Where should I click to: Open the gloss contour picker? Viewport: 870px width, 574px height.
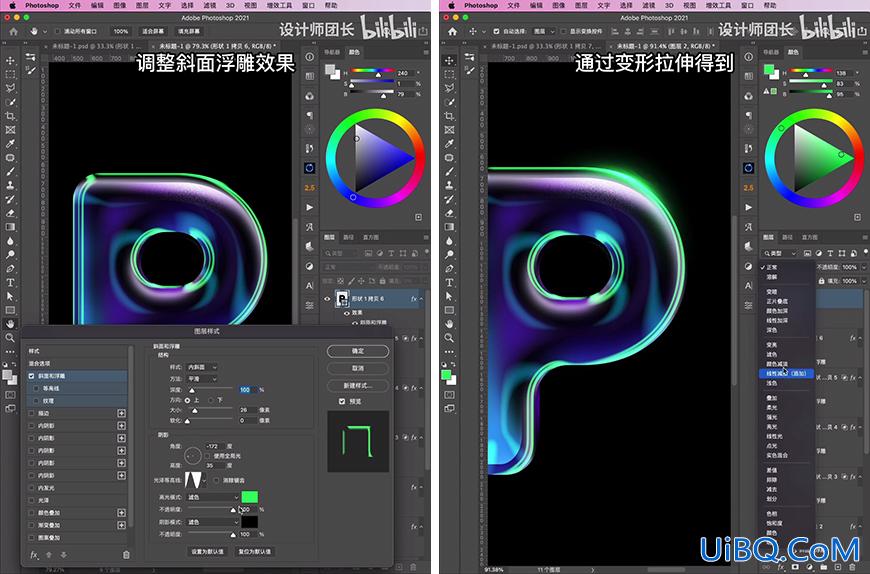coord(195,480)
